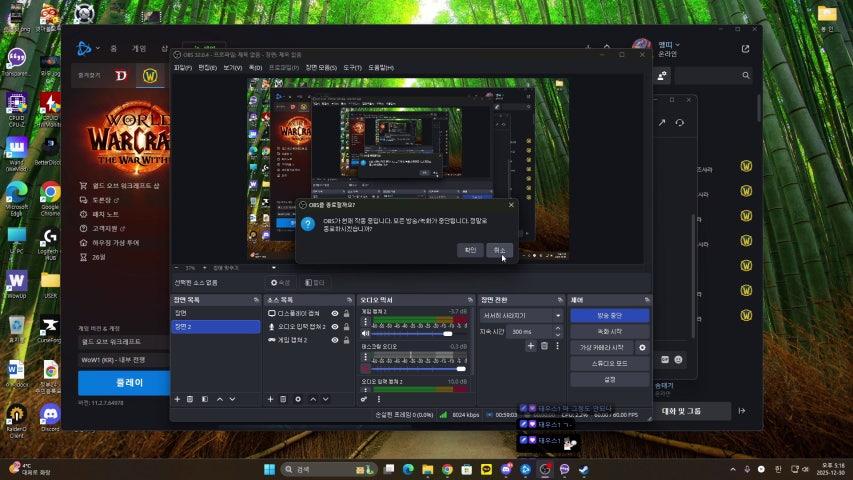
Task: Open advanced audio properties in mixer
Action: pyautogui.click(x=365, y=399)
